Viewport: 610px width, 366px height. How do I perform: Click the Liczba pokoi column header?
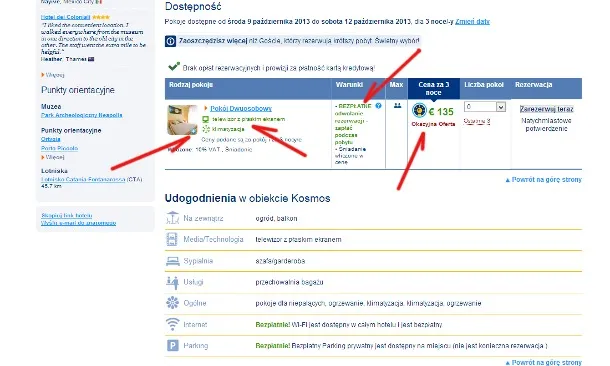coord(484,84)
